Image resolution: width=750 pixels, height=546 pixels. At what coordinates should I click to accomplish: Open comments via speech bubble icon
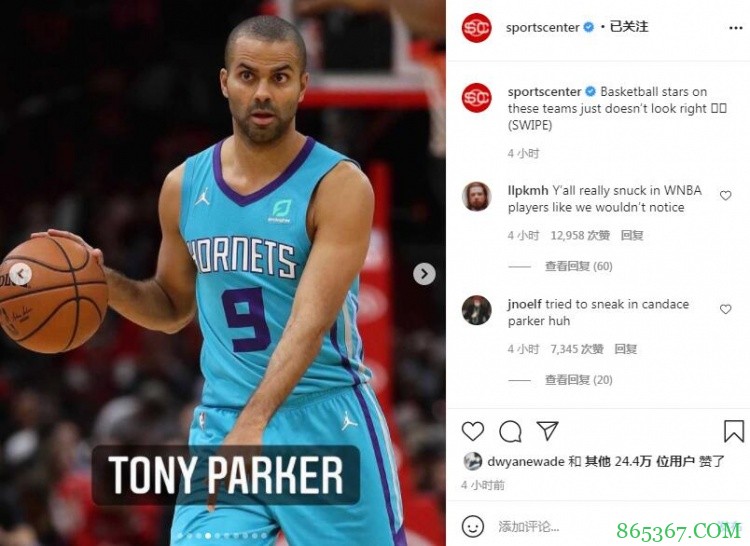pyautogui.click(x=510, y=432)
